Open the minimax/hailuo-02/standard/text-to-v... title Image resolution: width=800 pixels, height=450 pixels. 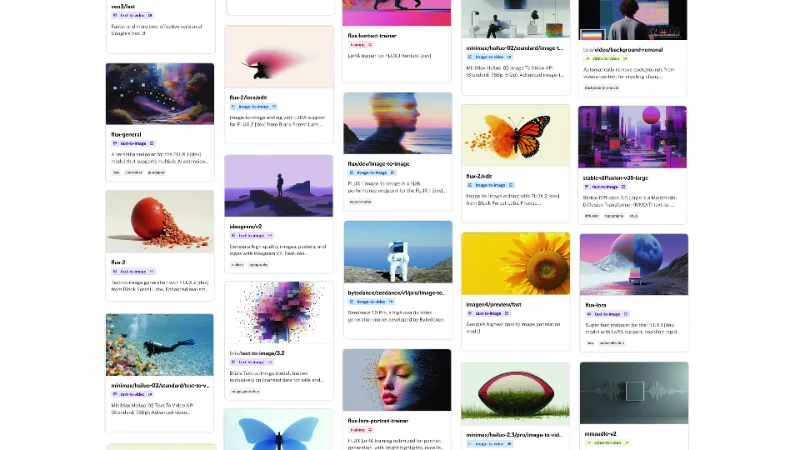click(x=160, y=386)
